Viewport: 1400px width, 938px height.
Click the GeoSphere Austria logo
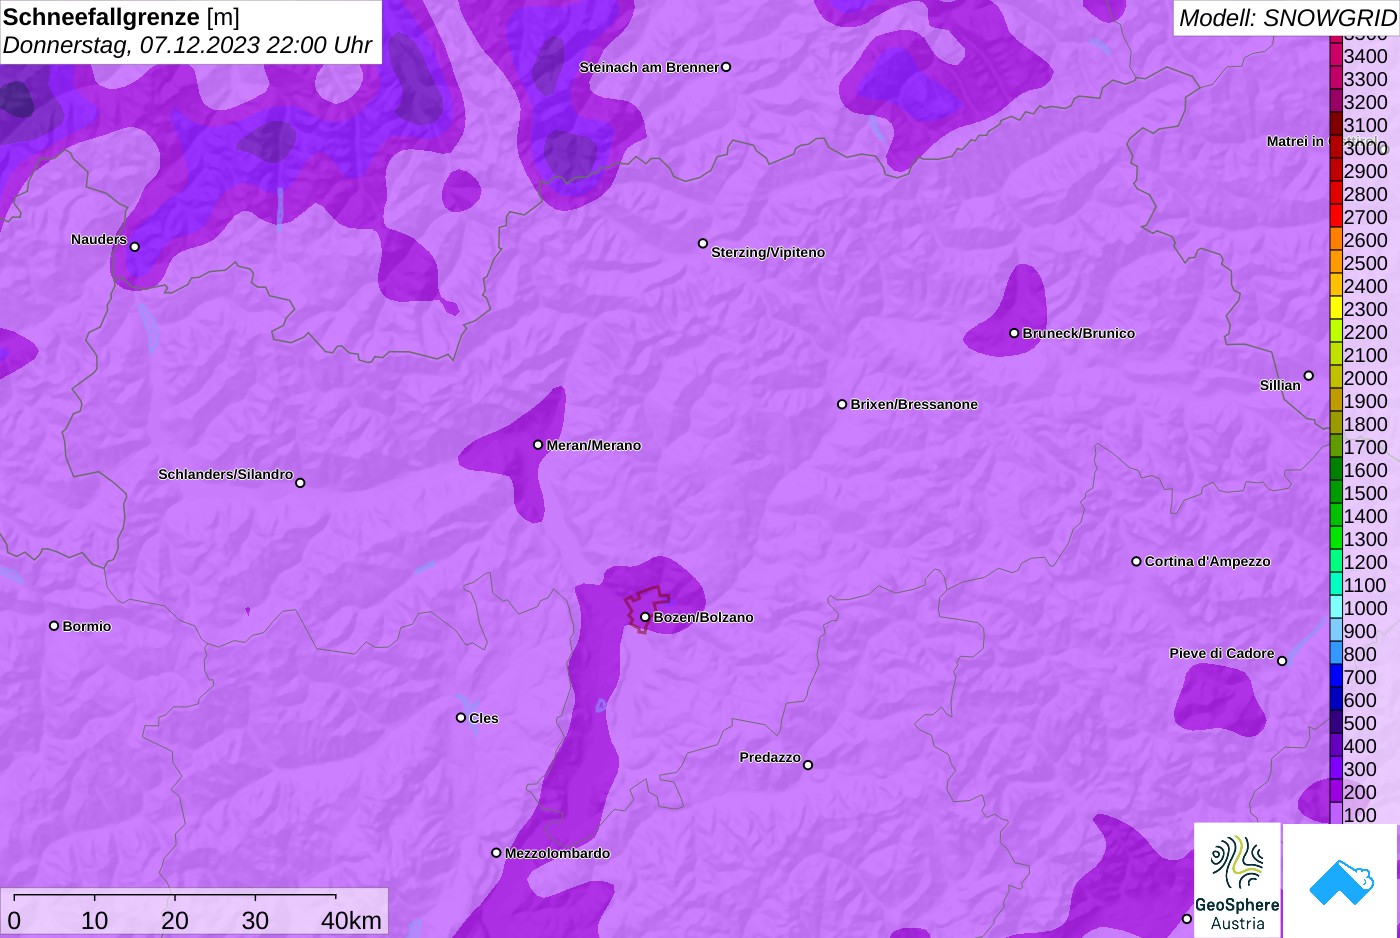point(1237,881)
